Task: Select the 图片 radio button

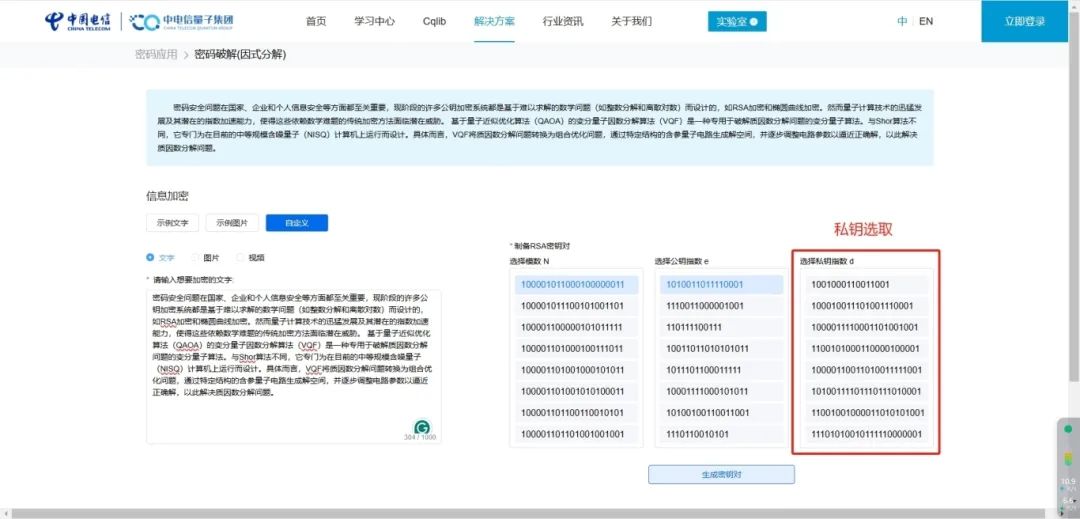Action: point(196,257)
